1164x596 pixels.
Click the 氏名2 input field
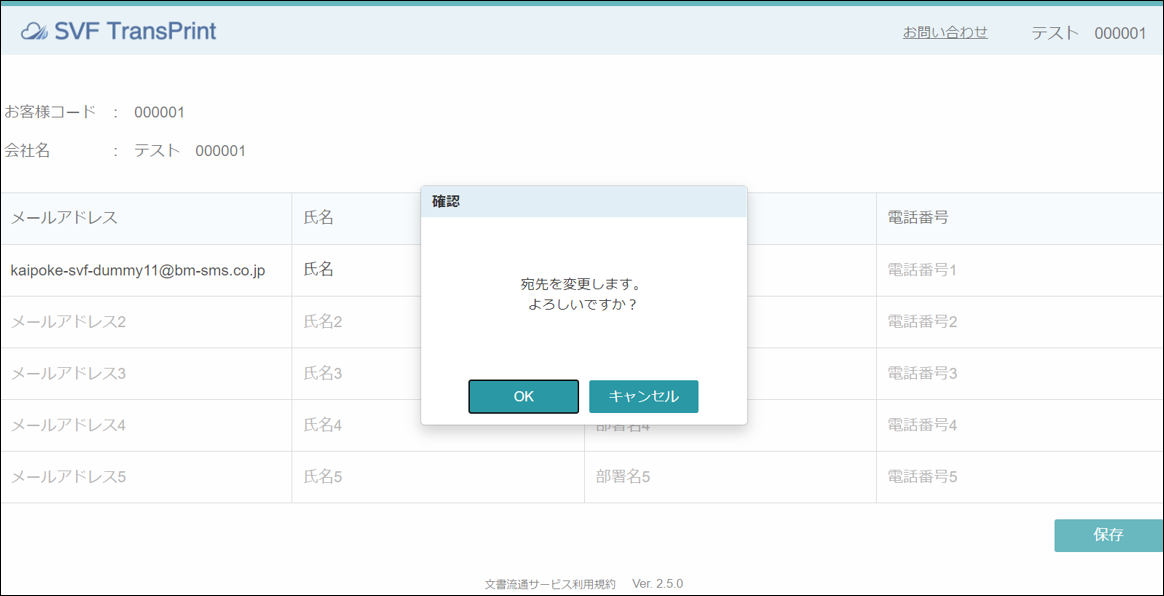pyautogui.click(x=357, y=322)
